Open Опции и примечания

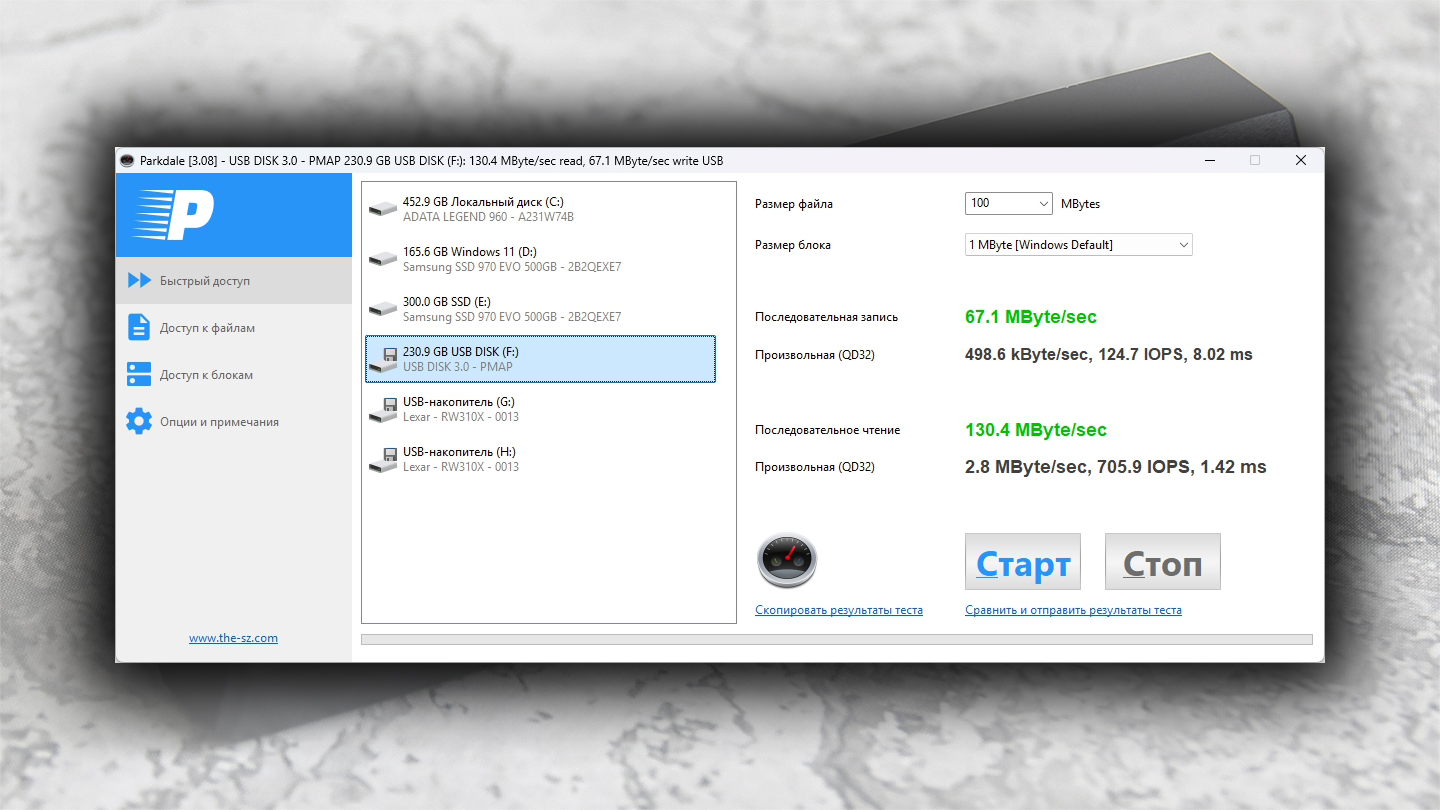(234, 422)
